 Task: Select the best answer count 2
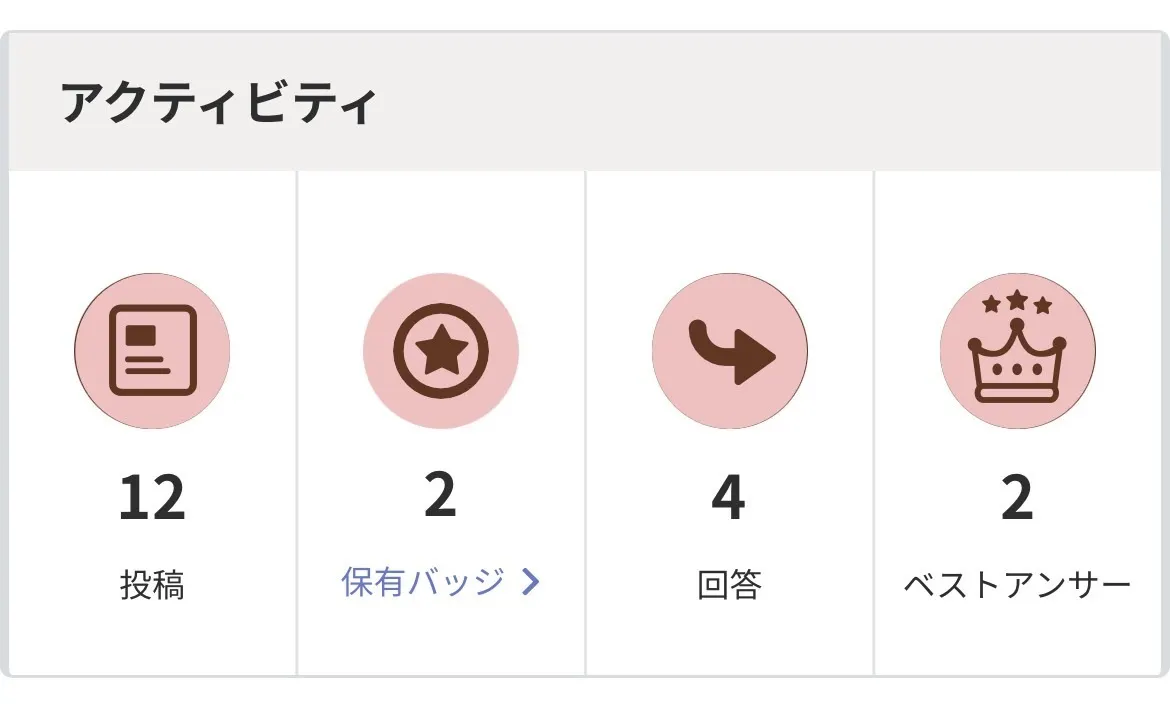click(1017, 497)
